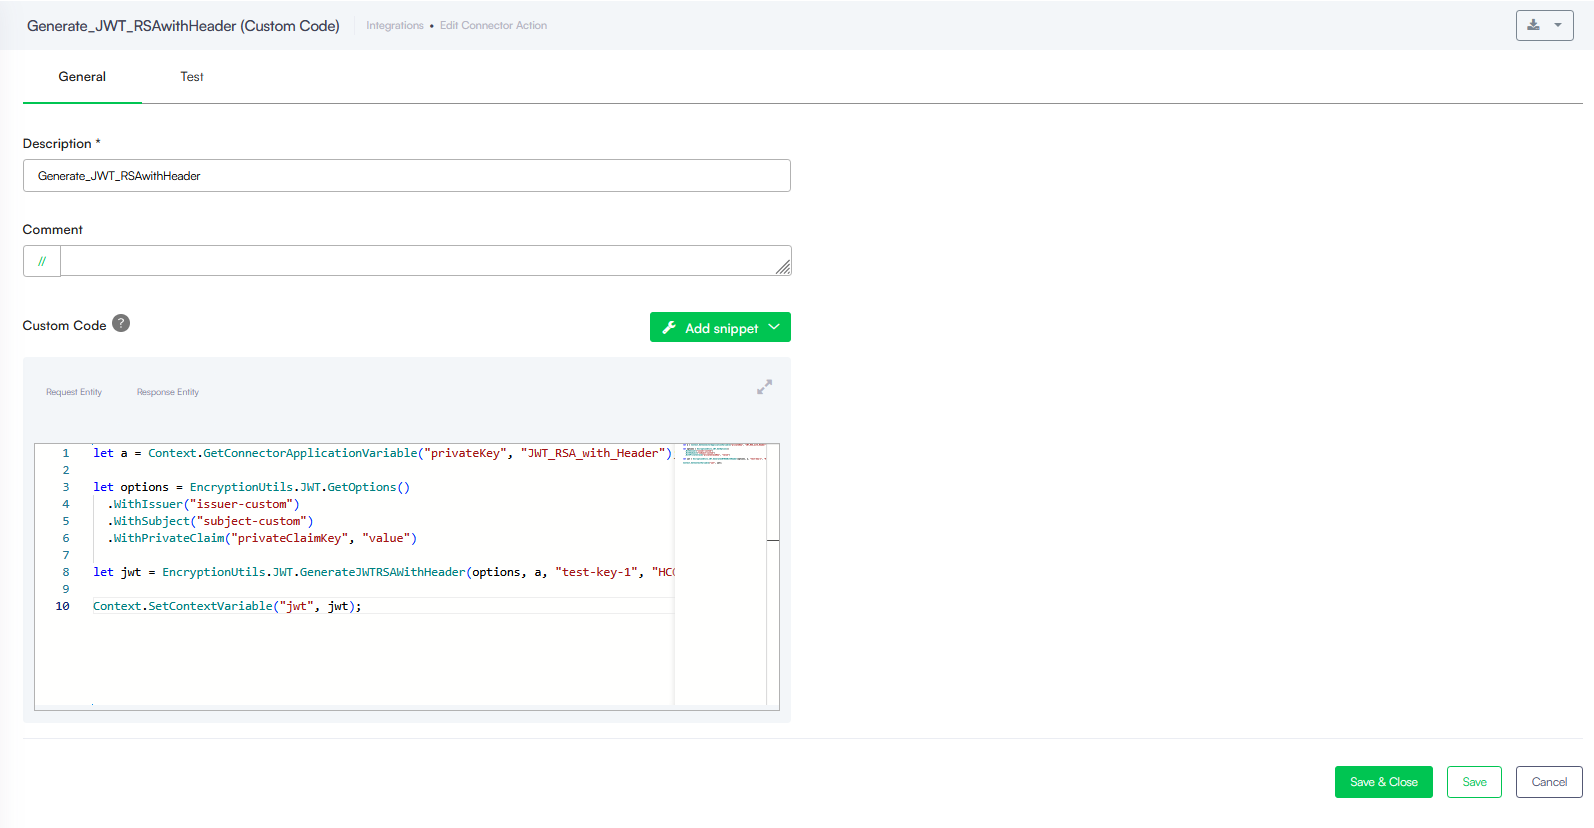This screenshot has width=1594, height=828.
Task: Switch to the Test tab
Action: point(192,77)
